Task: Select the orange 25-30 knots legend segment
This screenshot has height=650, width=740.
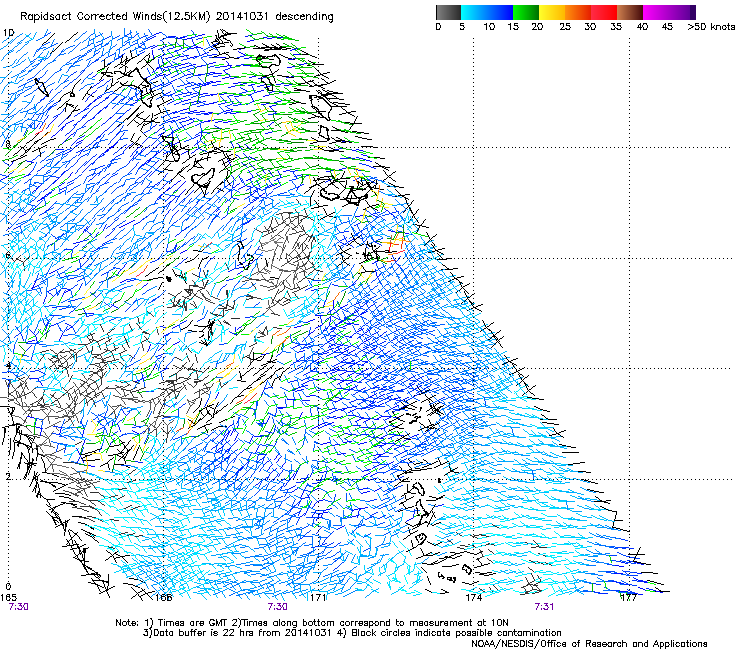Action: tap(578, 12)
